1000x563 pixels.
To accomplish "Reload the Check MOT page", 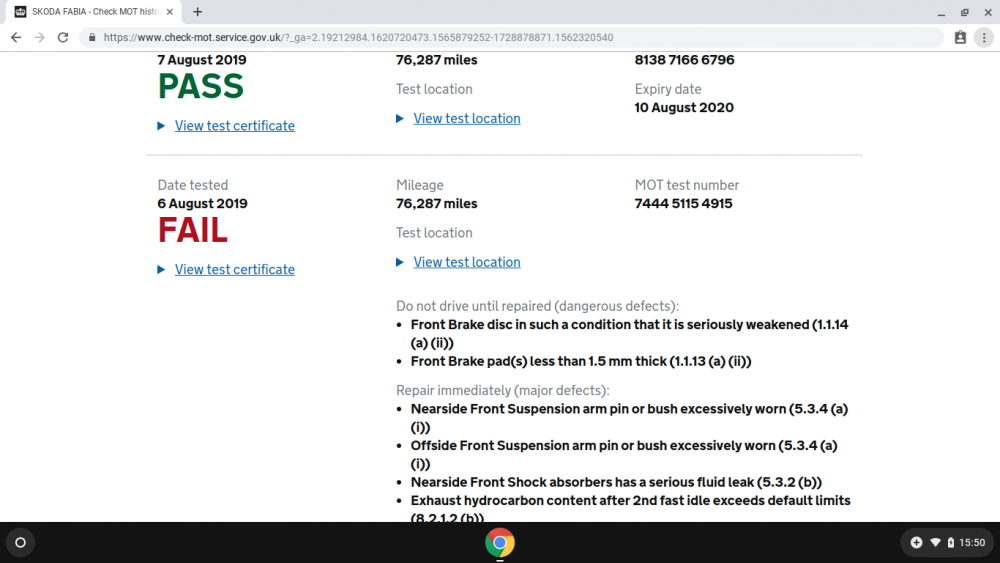I will [x=62, y=38].
